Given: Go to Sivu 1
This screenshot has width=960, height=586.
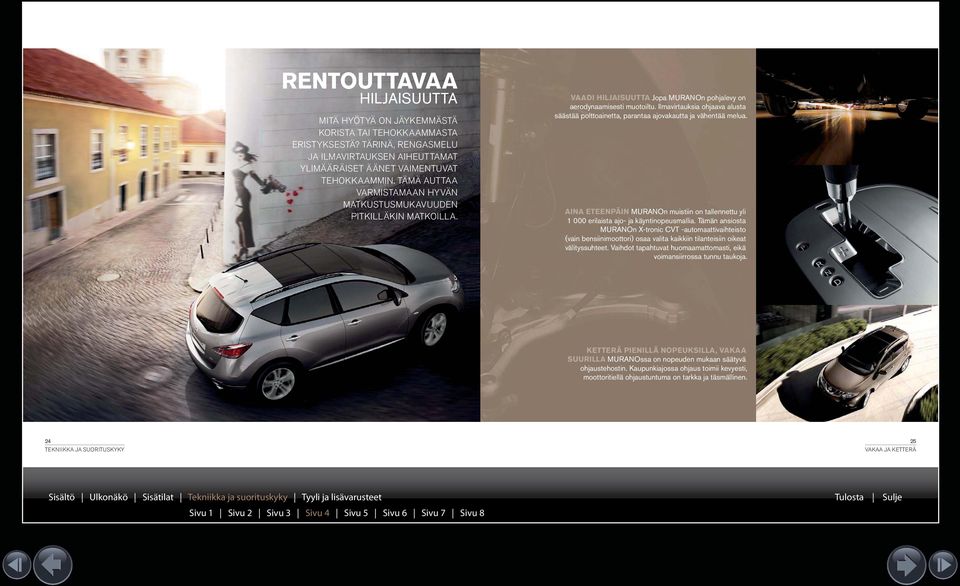Looking at the screenshot, I should (201, 513).
